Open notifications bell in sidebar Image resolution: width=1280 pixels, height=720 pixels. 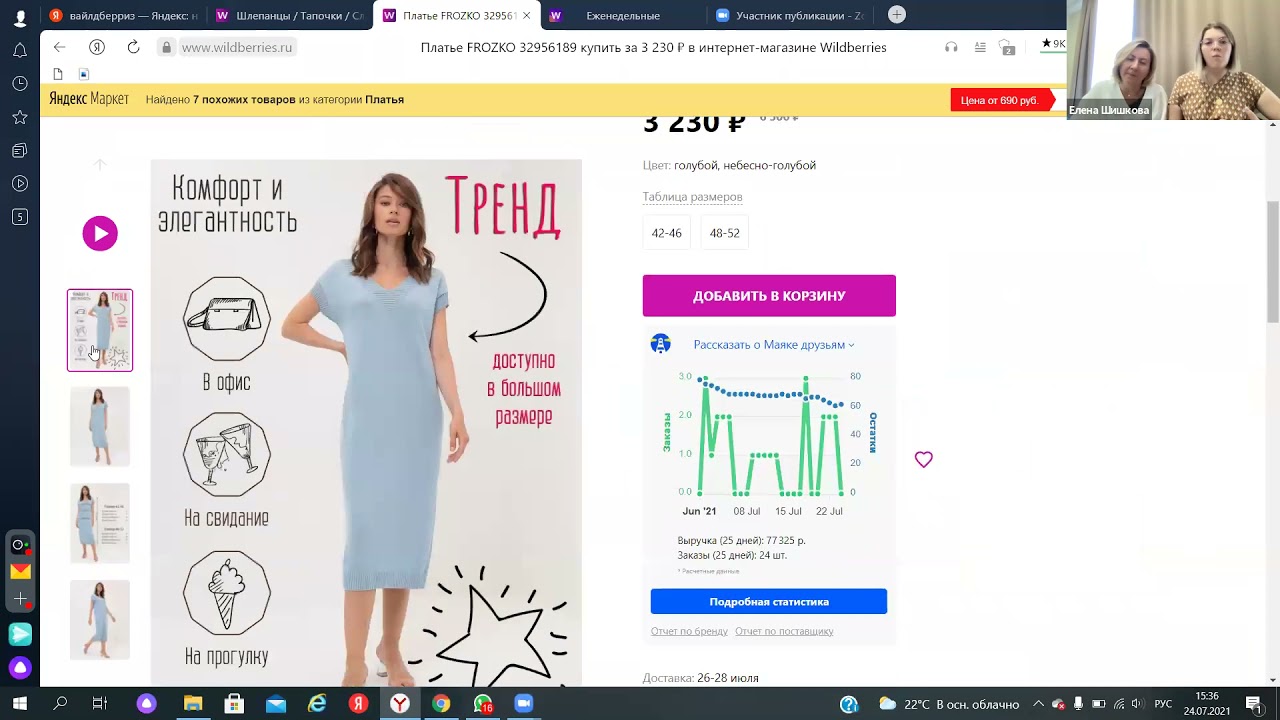pyautogui.click(x=20, y=50)
